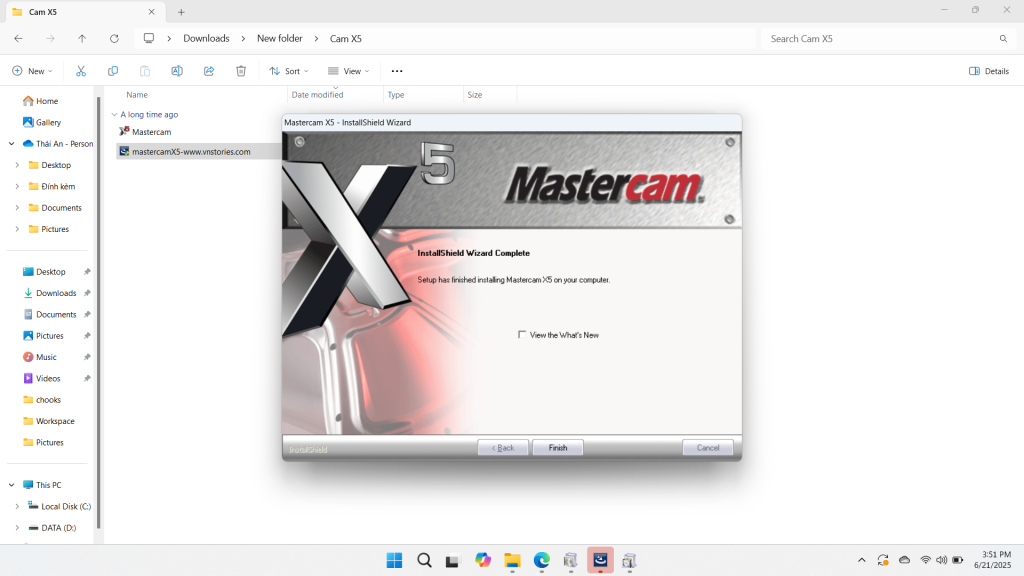Click the search magnifier icon in Explorer

pyautogui.click(x=1003, y=39)
